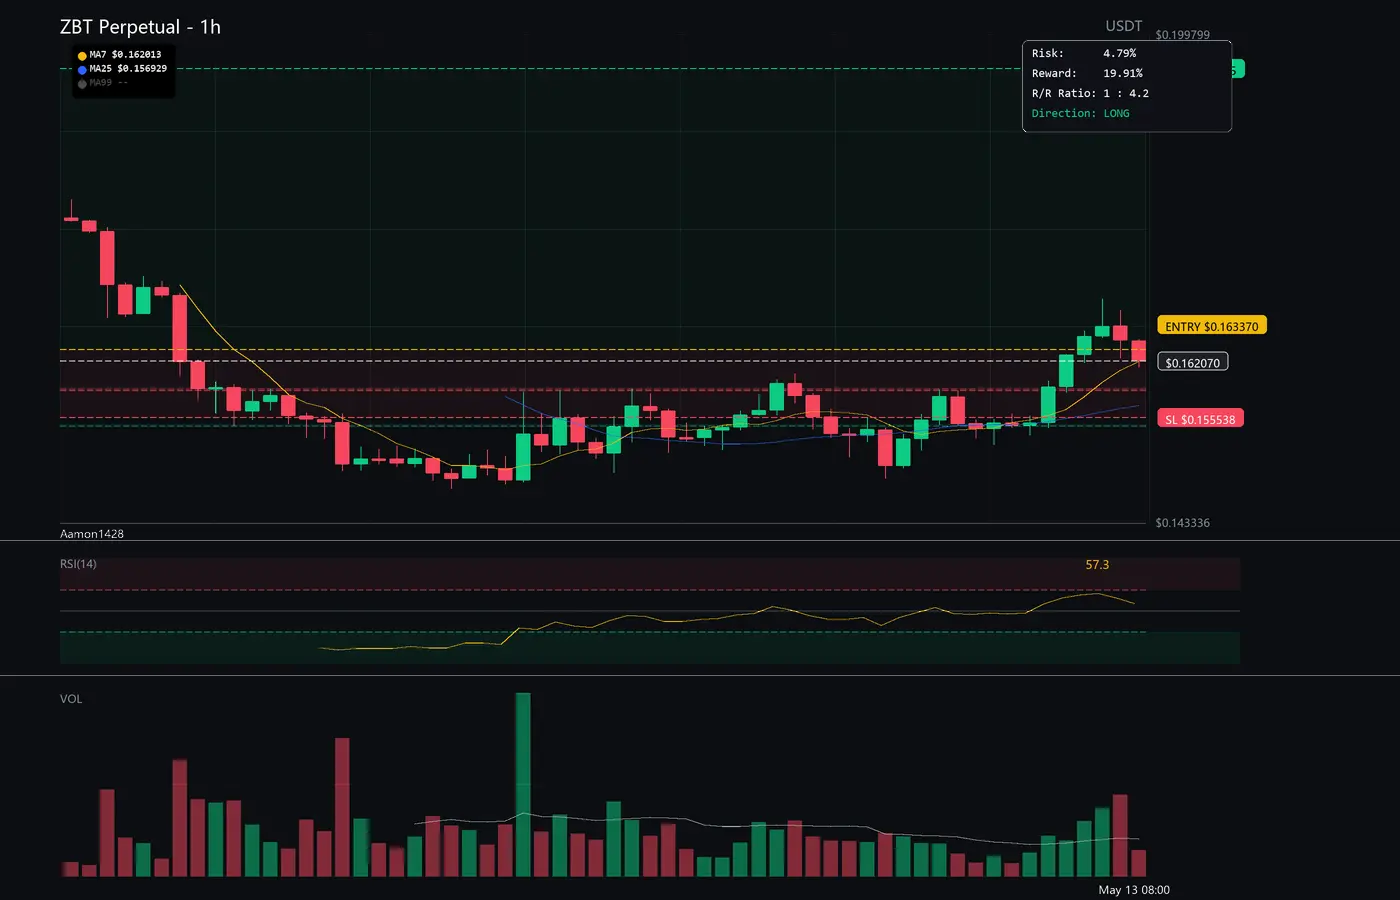
Task: Click the Risk 4.79% value
Action: click(x=1119, y=53)
